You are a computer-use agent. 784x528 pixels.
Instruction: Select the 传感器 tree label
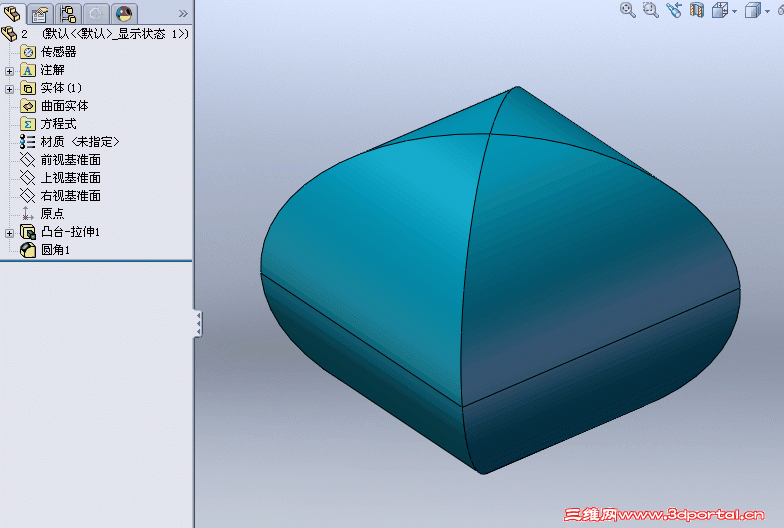(x=58, y=52)
